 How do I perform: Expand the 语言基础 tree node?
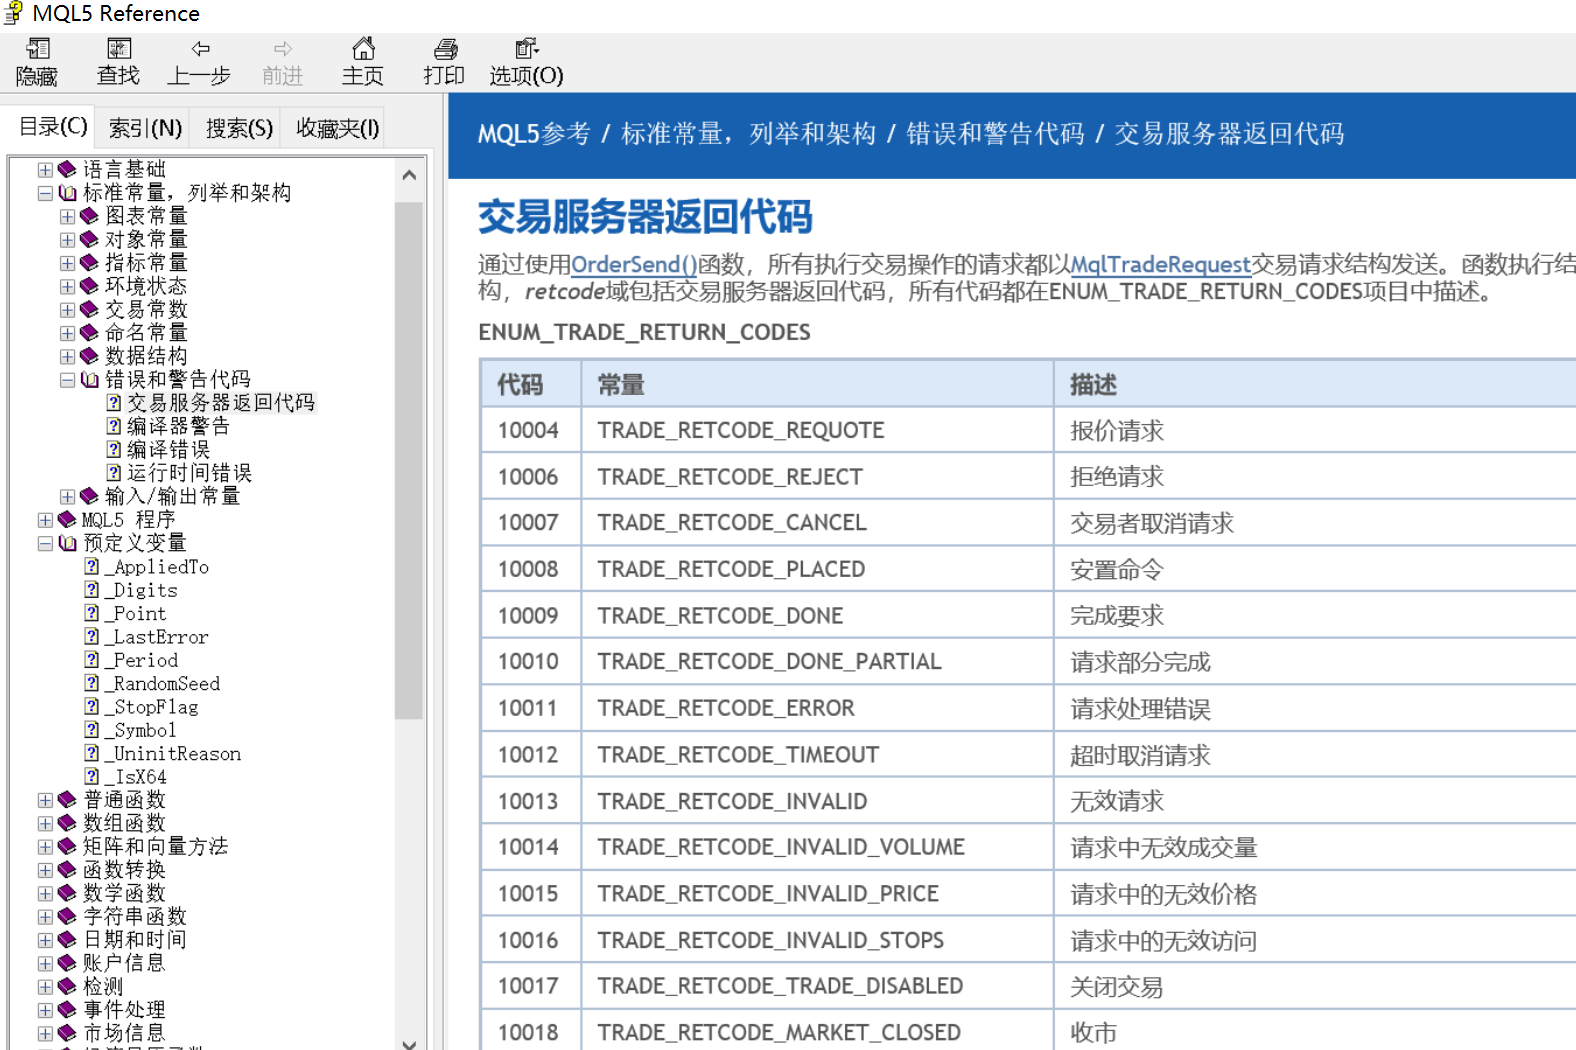click(x=45, y=169)
